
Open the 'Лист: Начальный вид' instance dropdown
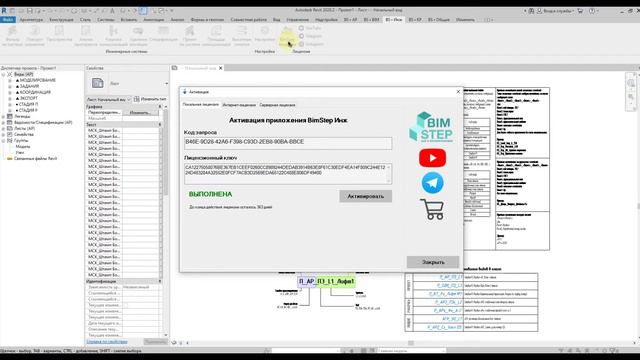pos(109,99)
